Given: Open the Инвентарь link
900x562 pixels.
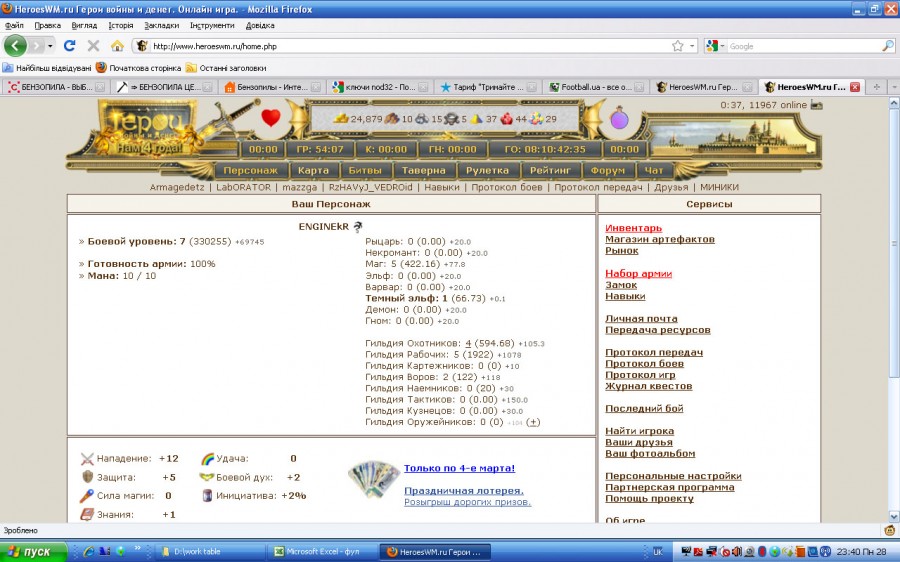Looking at the screenshot, I should [633, 228].
